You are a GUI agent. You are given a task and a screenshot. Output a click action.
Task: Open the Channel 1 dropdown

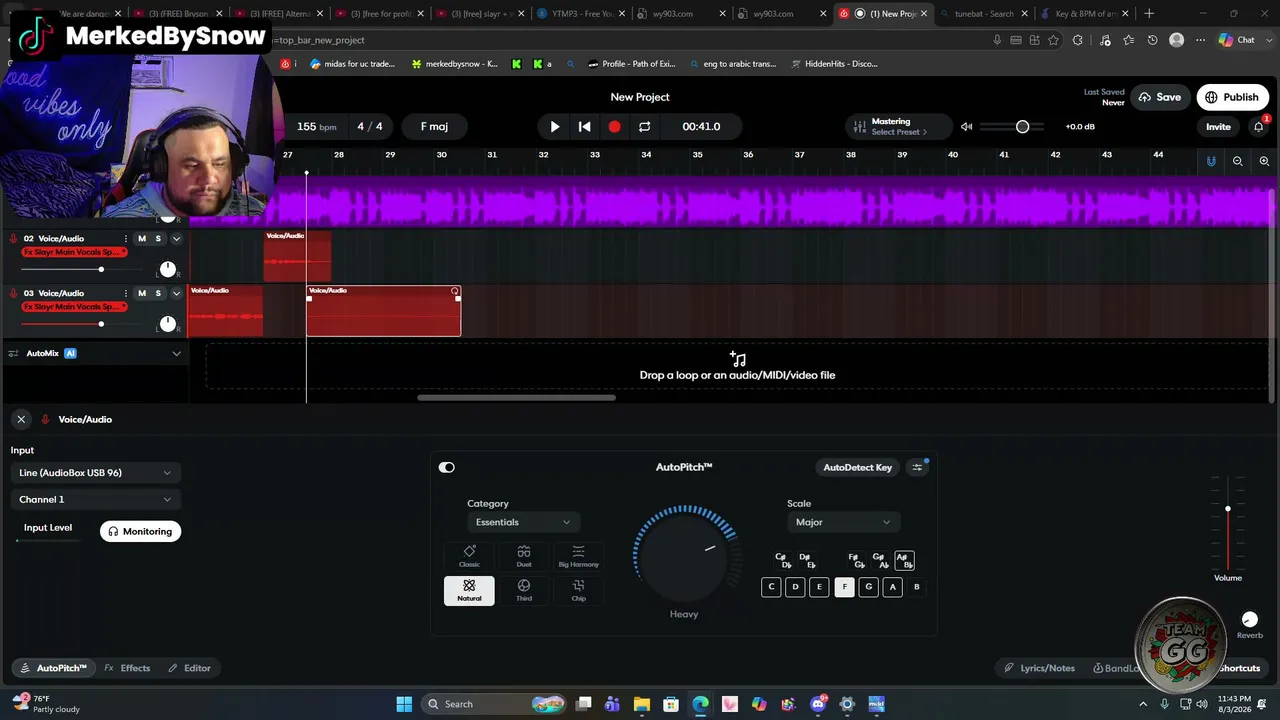[95, 500]
